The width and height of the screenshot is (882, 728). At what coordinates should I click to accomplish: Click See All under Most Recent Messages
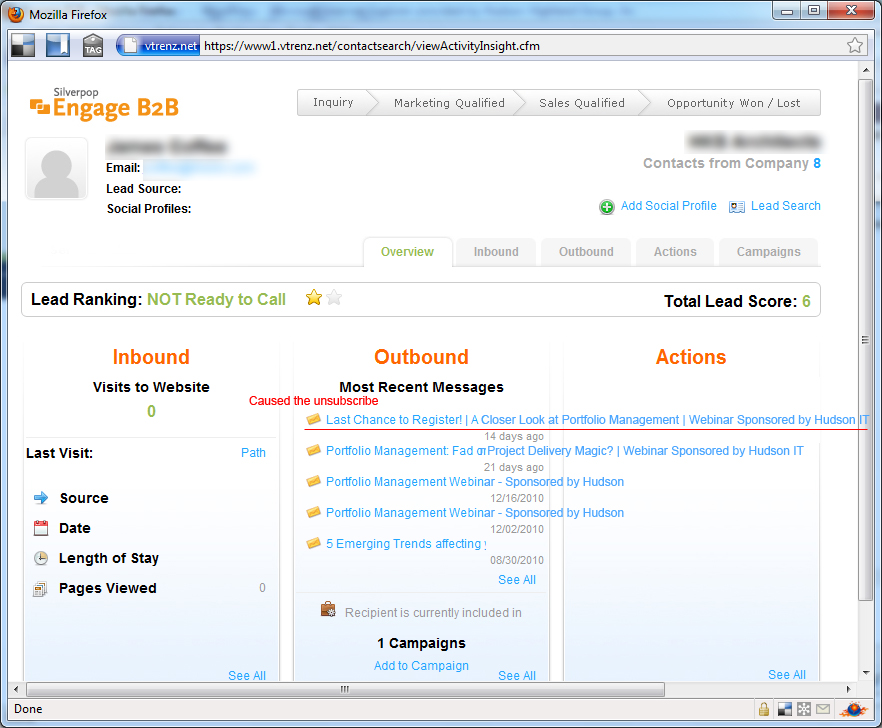pos(516,579)
